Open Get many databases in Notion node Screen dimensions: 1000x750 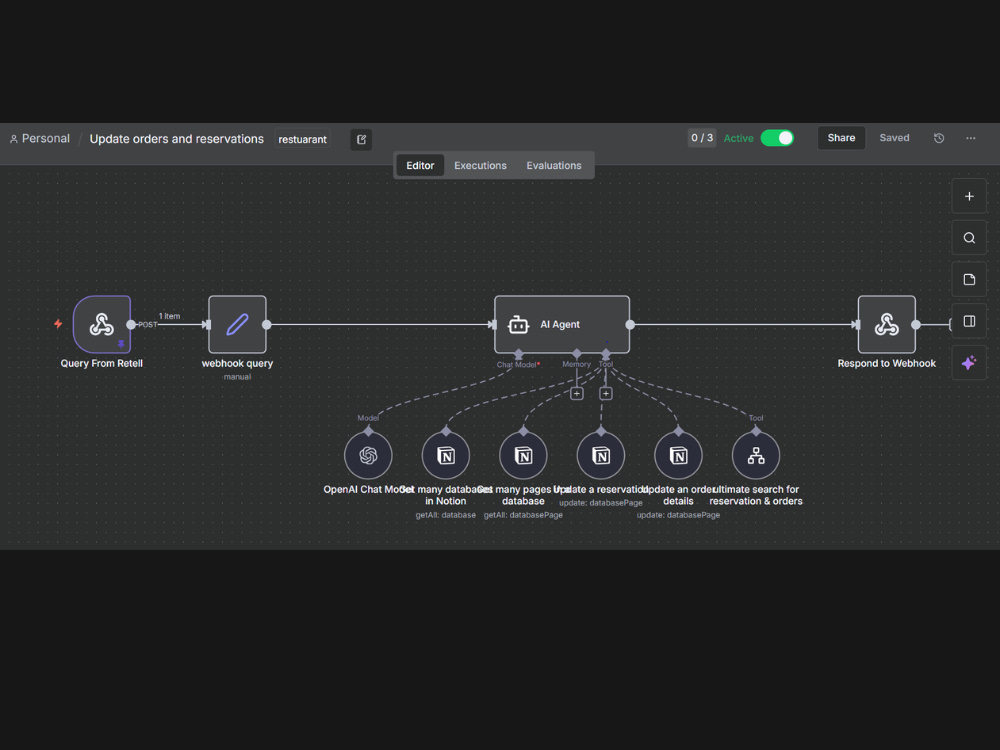click(446, 455)
